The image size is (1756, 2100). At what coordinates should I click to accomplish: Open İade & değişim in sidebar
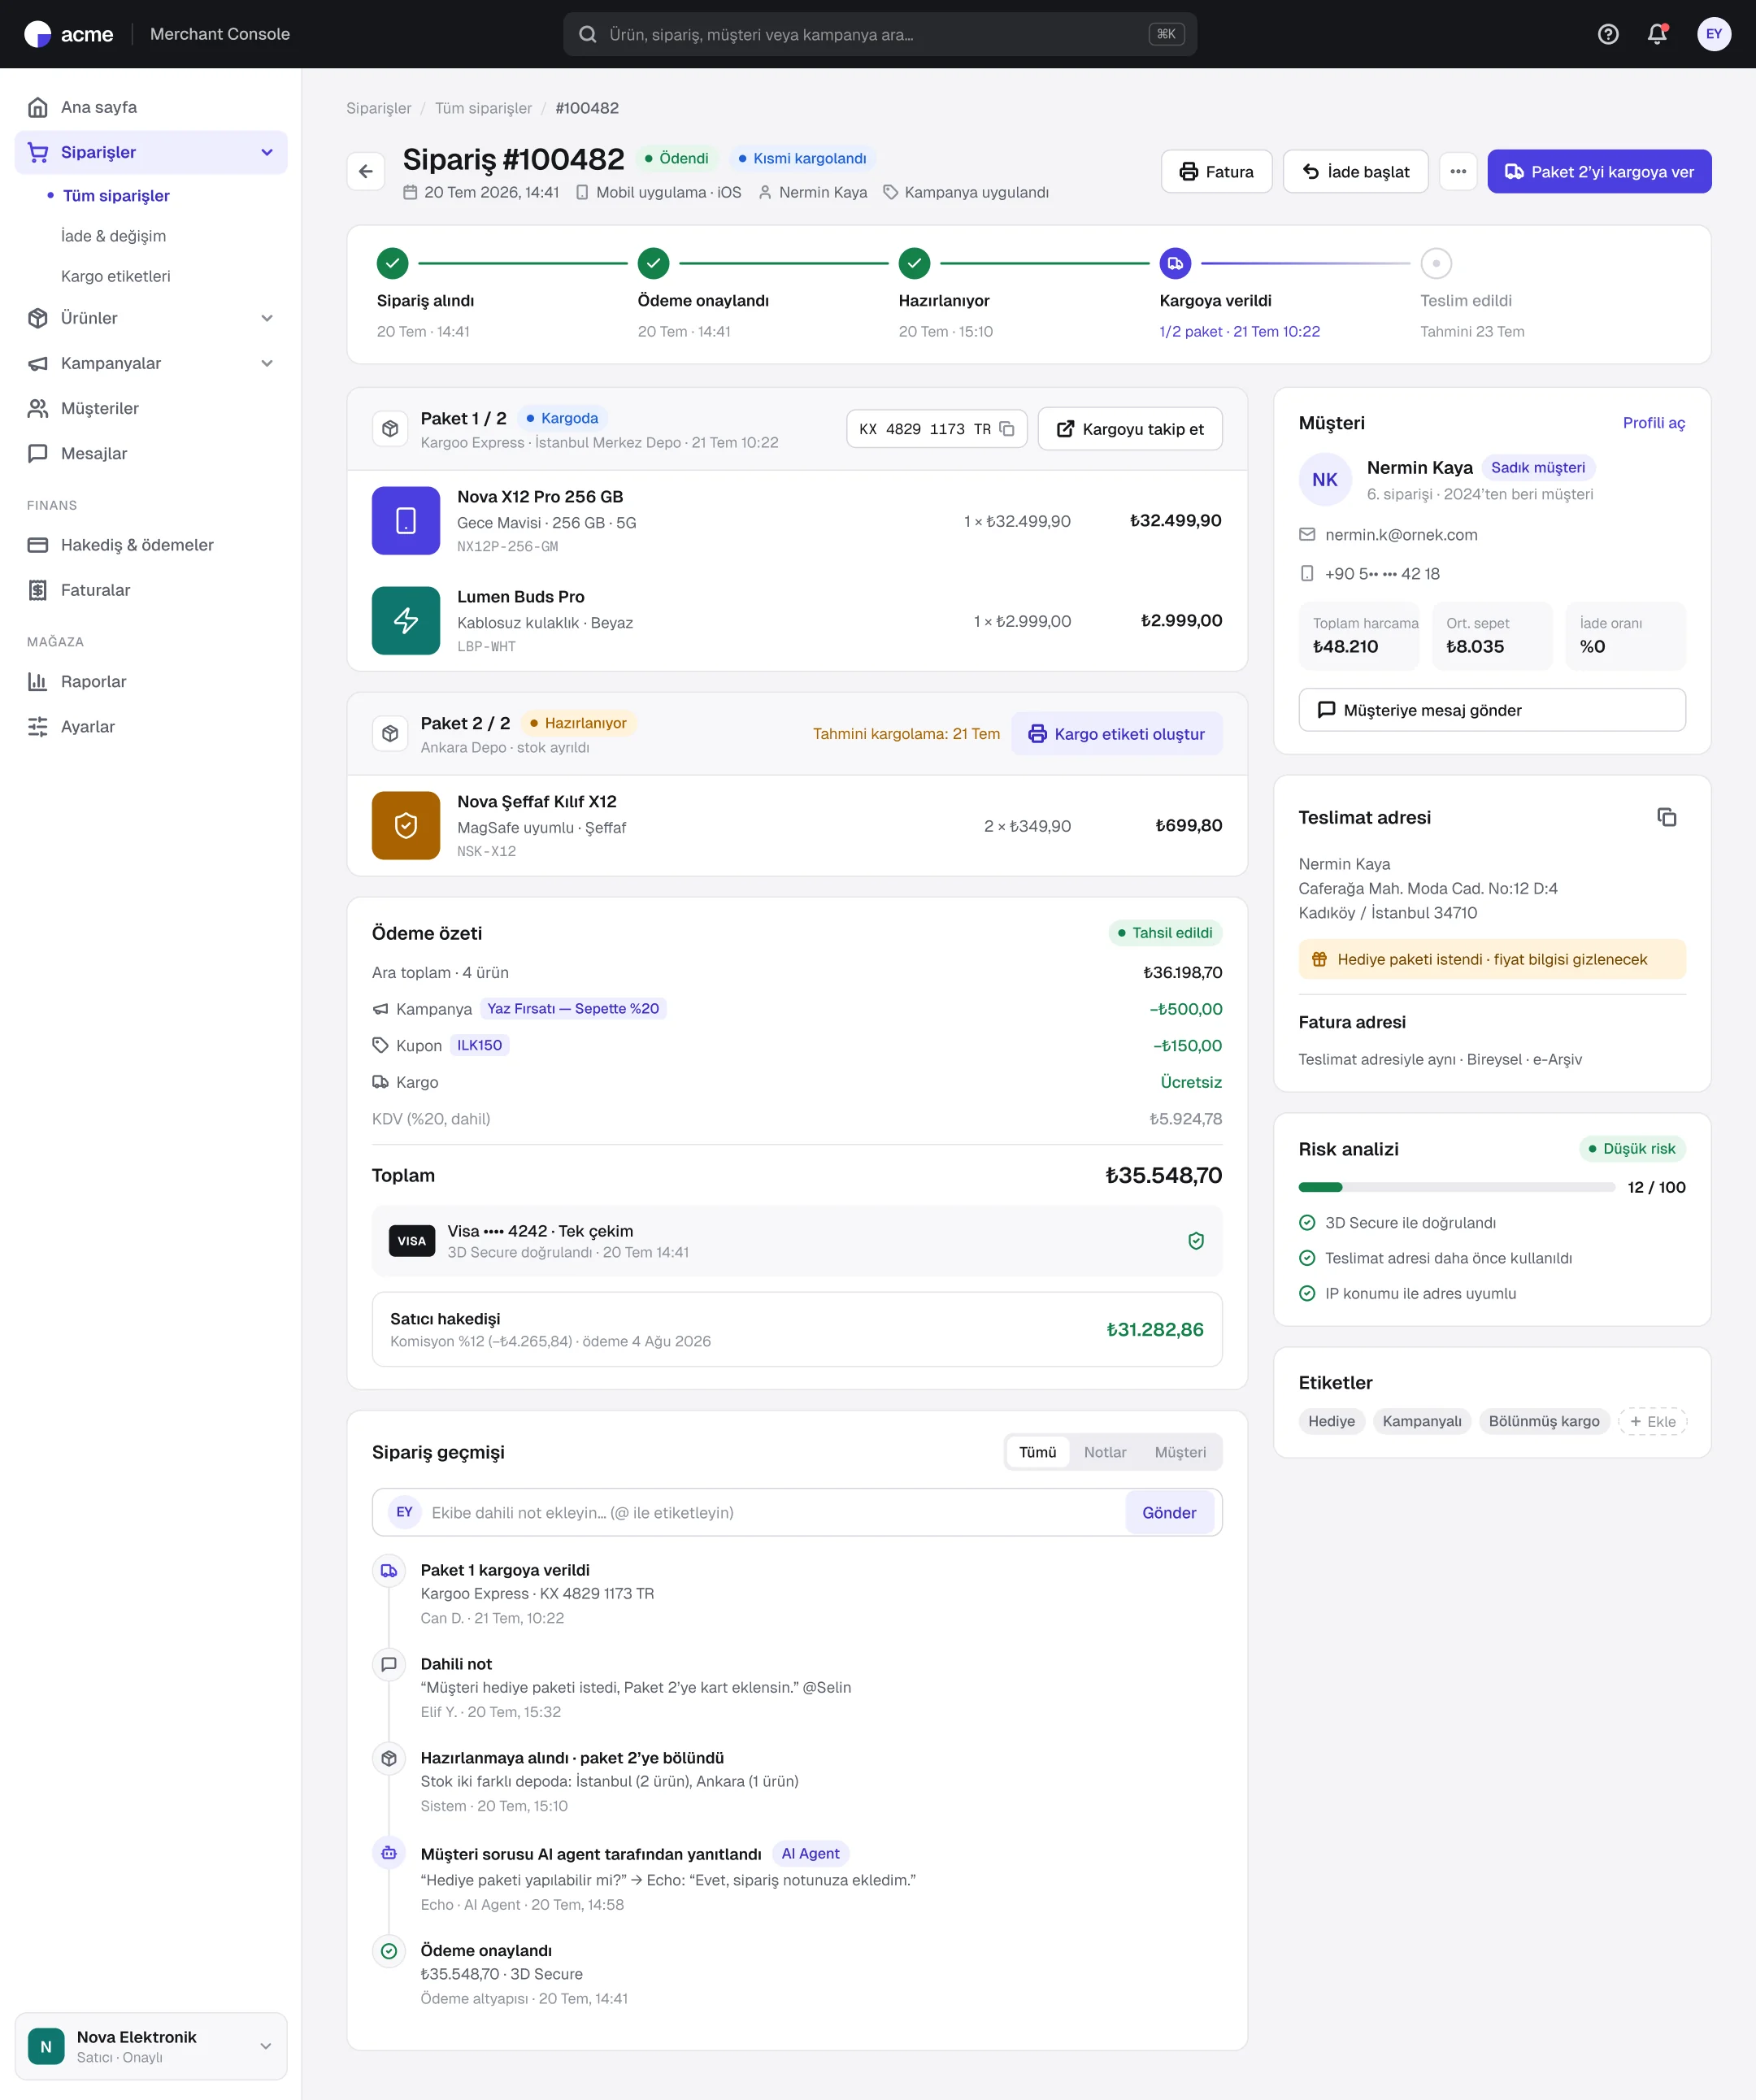(x=113, y=236)
